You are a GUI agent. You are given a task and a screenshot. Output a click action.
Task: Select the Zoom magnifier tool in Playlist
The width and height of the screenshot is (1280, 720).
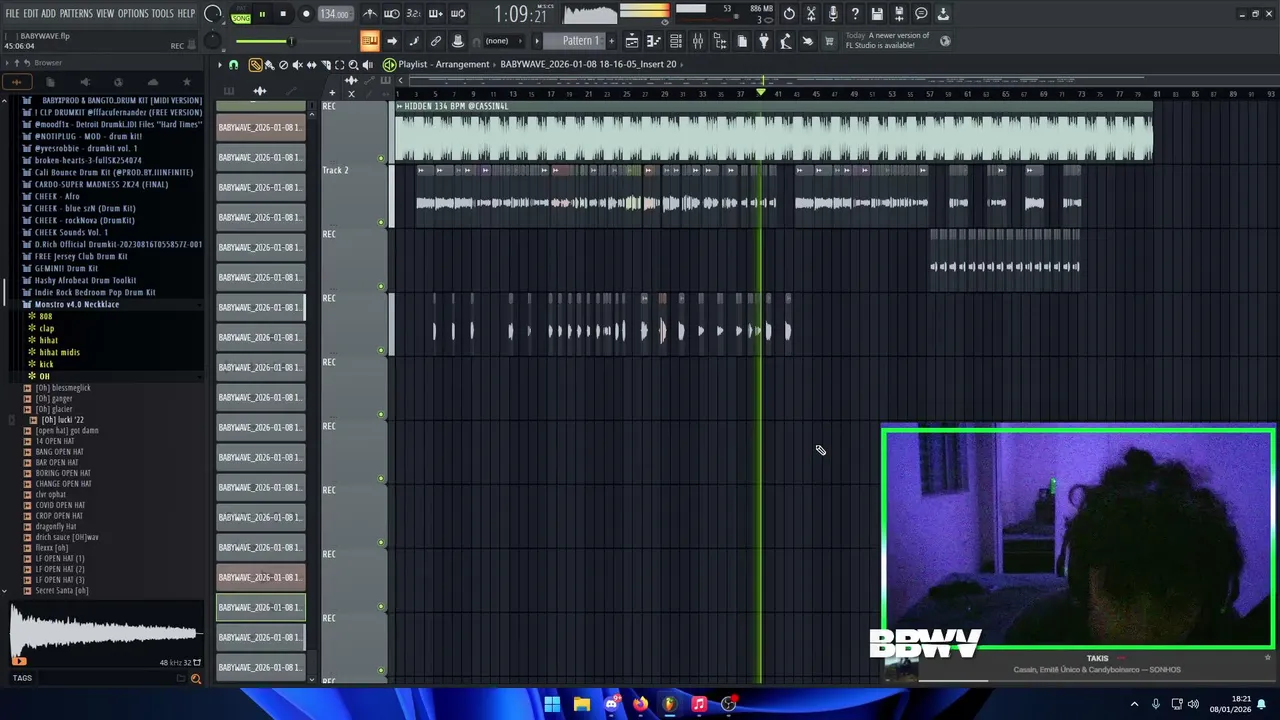353,65
